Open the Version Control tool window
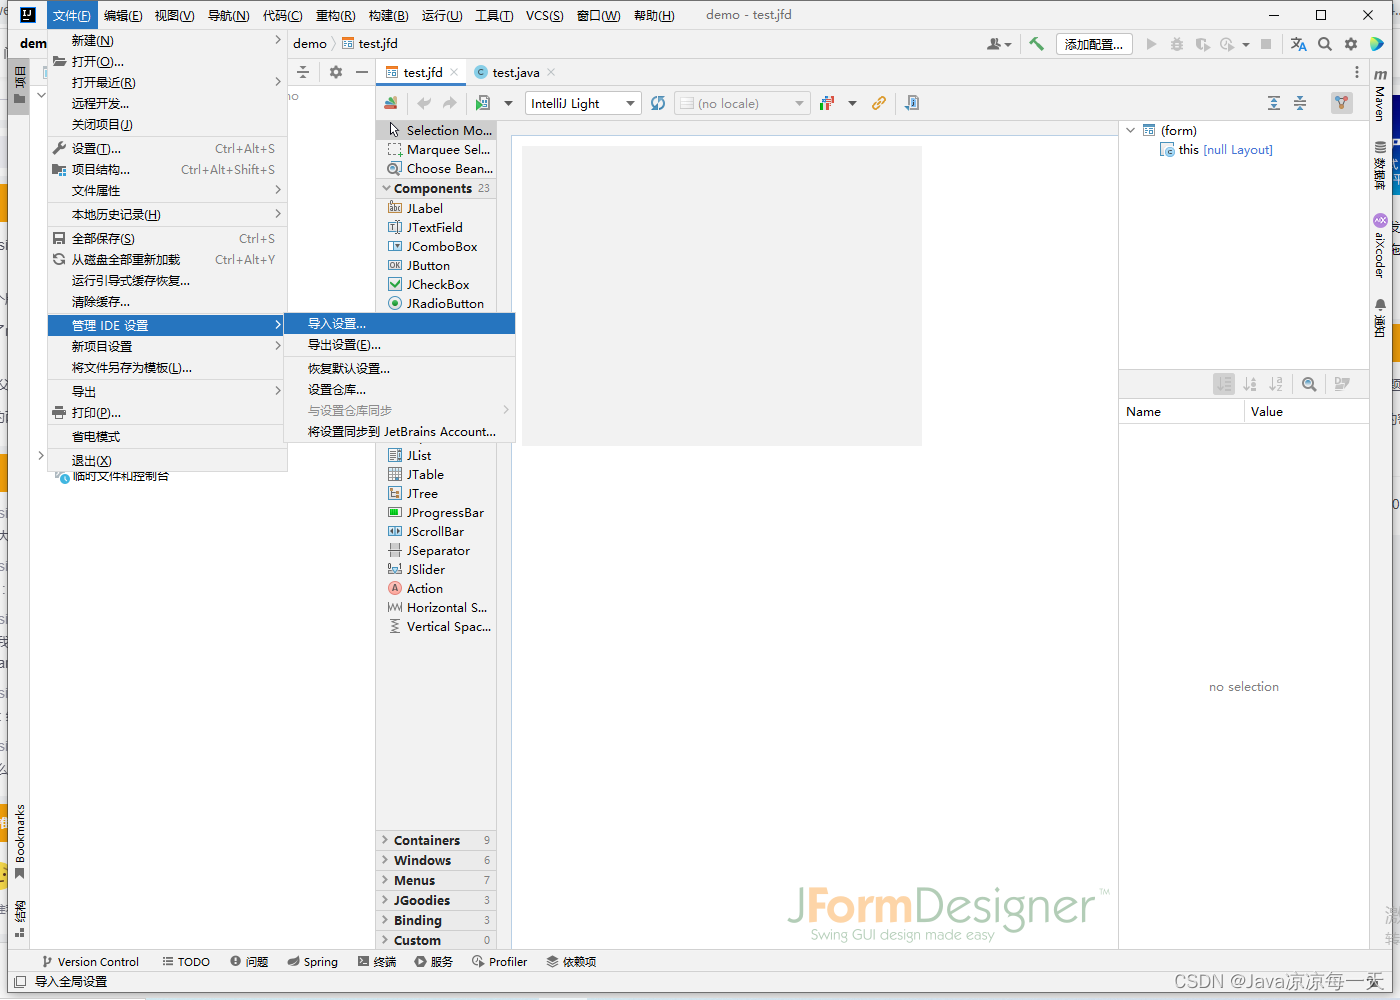This screenshot has width=1400, height=1000. point(90,962)
